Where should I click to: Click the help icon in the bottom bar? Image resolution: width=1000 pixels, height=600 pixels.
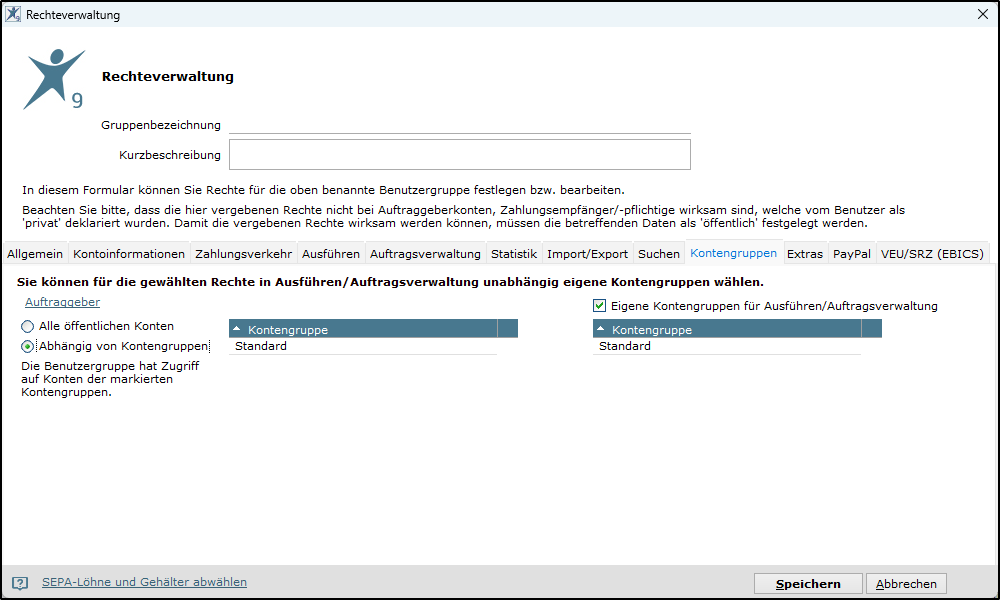point(20,583)
